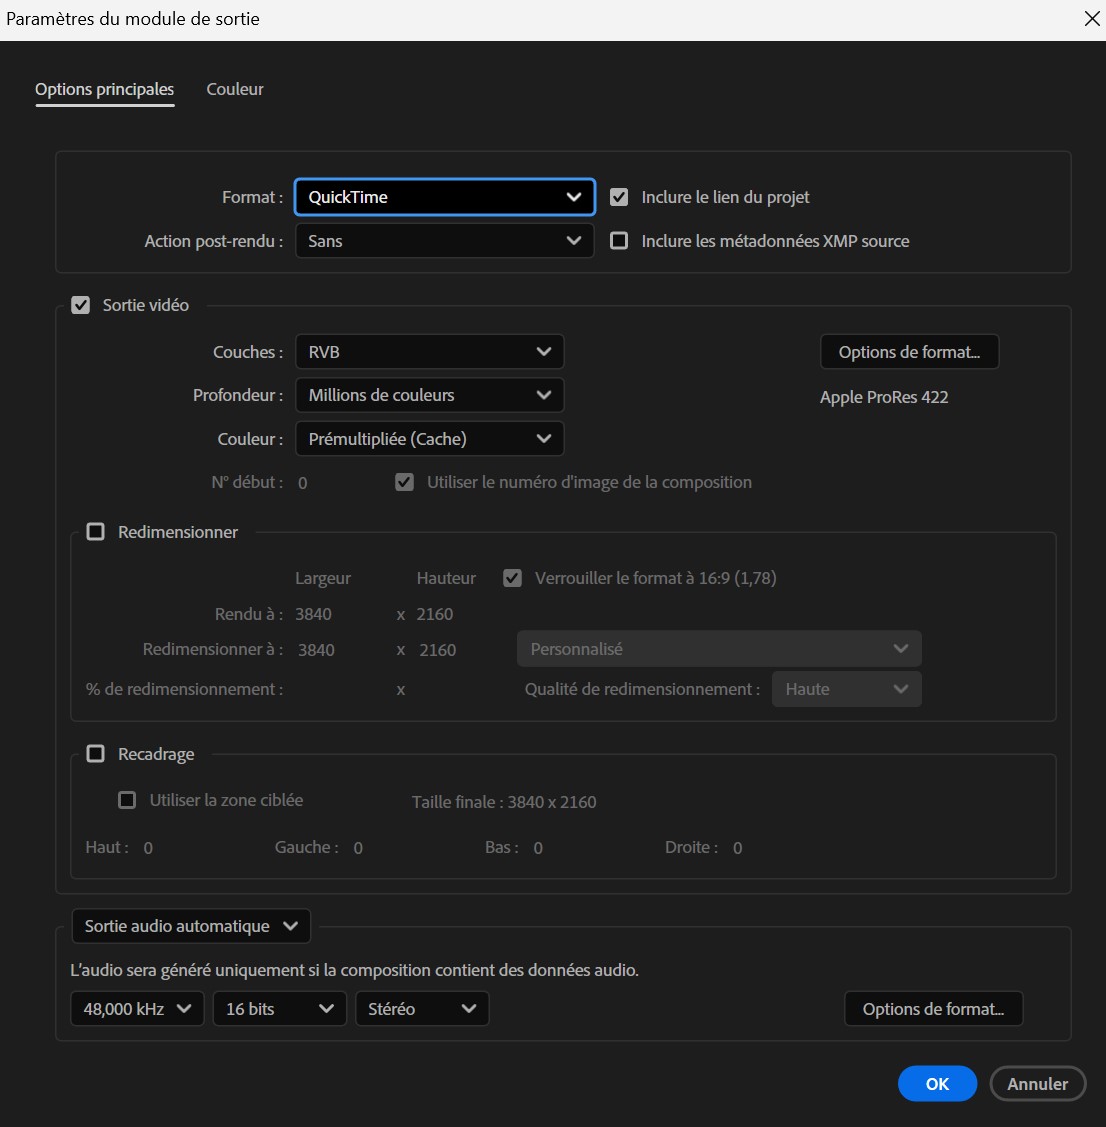Open the 16 bits depth dropdown
Image resolution: width=1106 pixels, height=1127 pixels.
[x=279, y=1009]
